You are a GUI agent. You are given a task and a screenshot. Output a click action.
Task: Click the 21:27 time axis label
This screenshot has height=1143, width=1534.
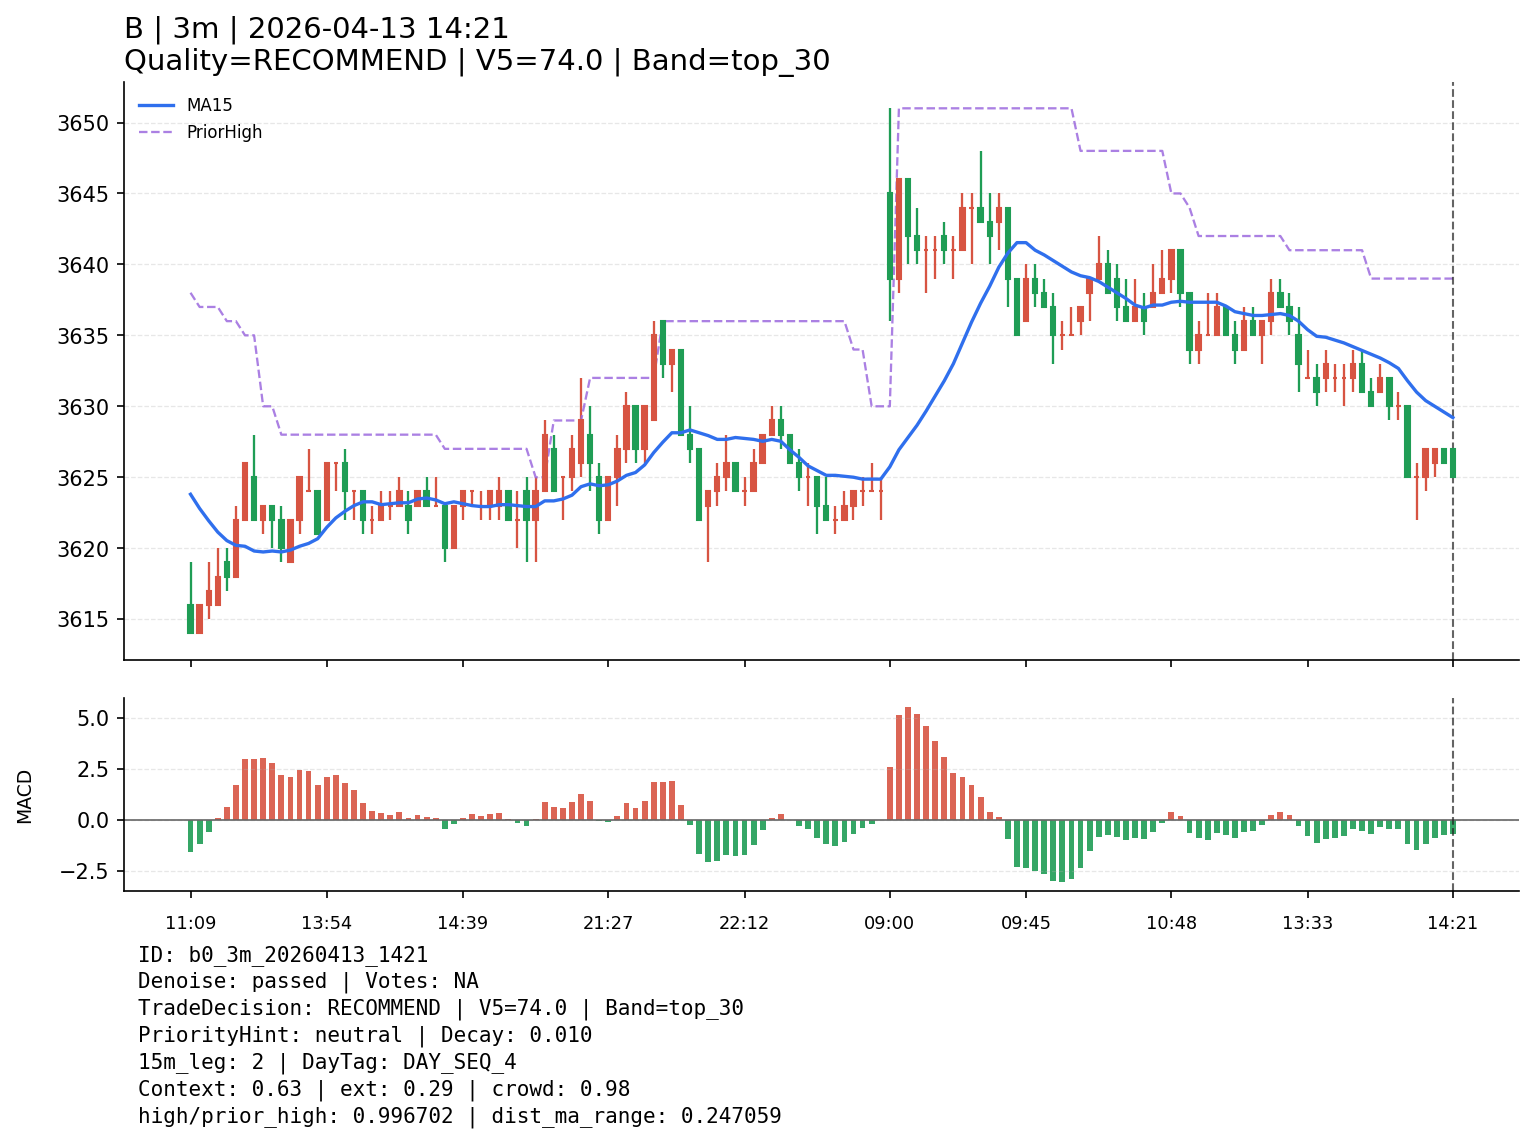pos(607,922)
